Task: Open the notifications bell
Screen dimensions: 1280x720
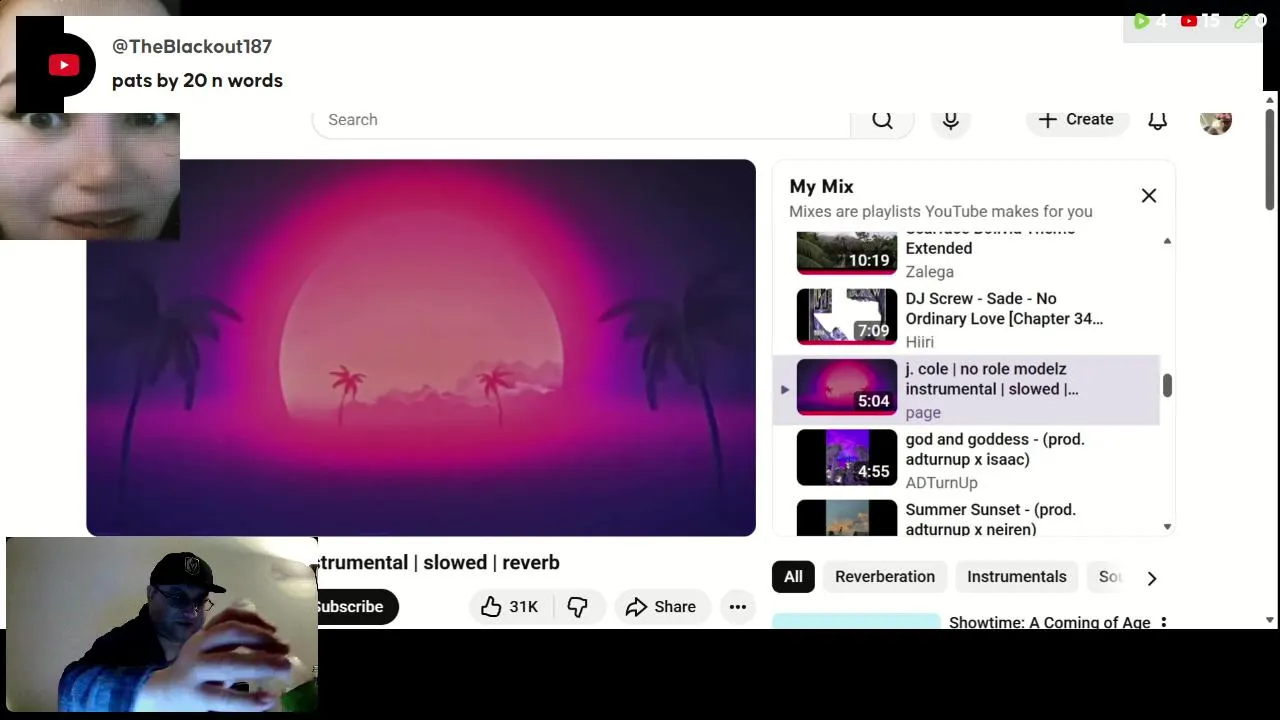Action: tap(1157, 120)
